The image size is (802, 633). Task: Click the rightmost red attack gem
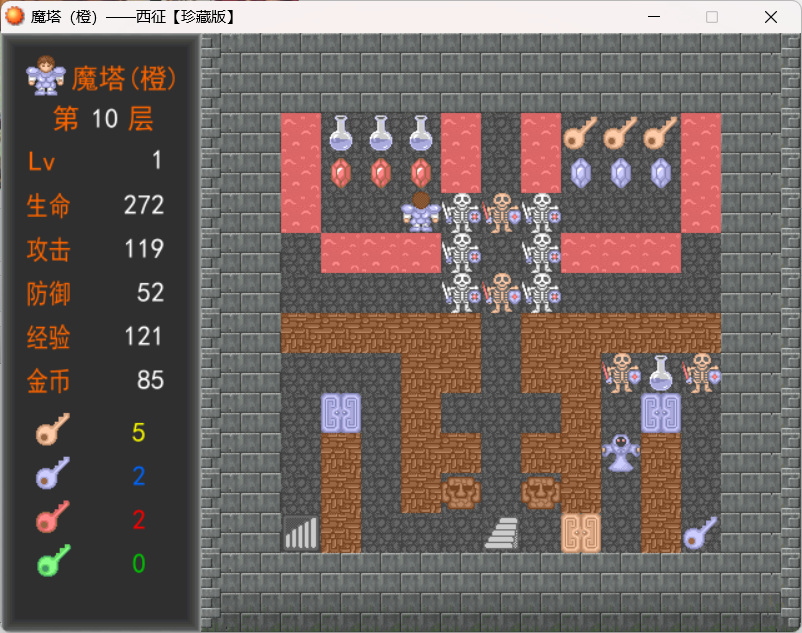click(x=421, y=173)
